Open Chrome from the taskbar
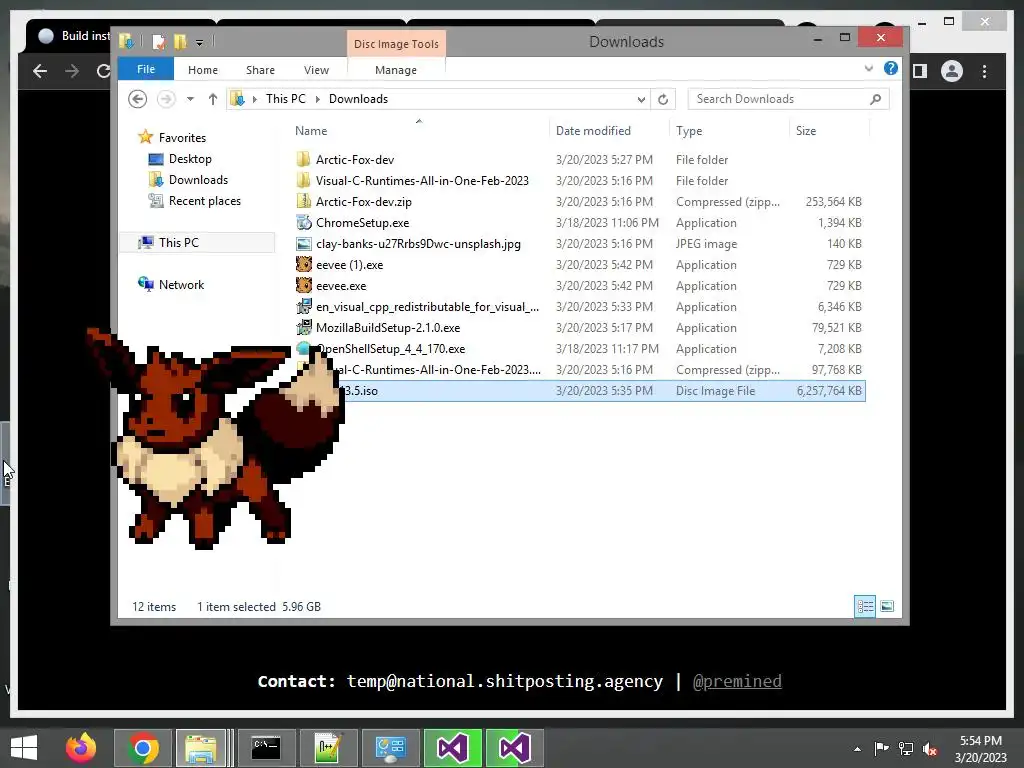This screenshot has height=768, width=1024. (143, 748)
